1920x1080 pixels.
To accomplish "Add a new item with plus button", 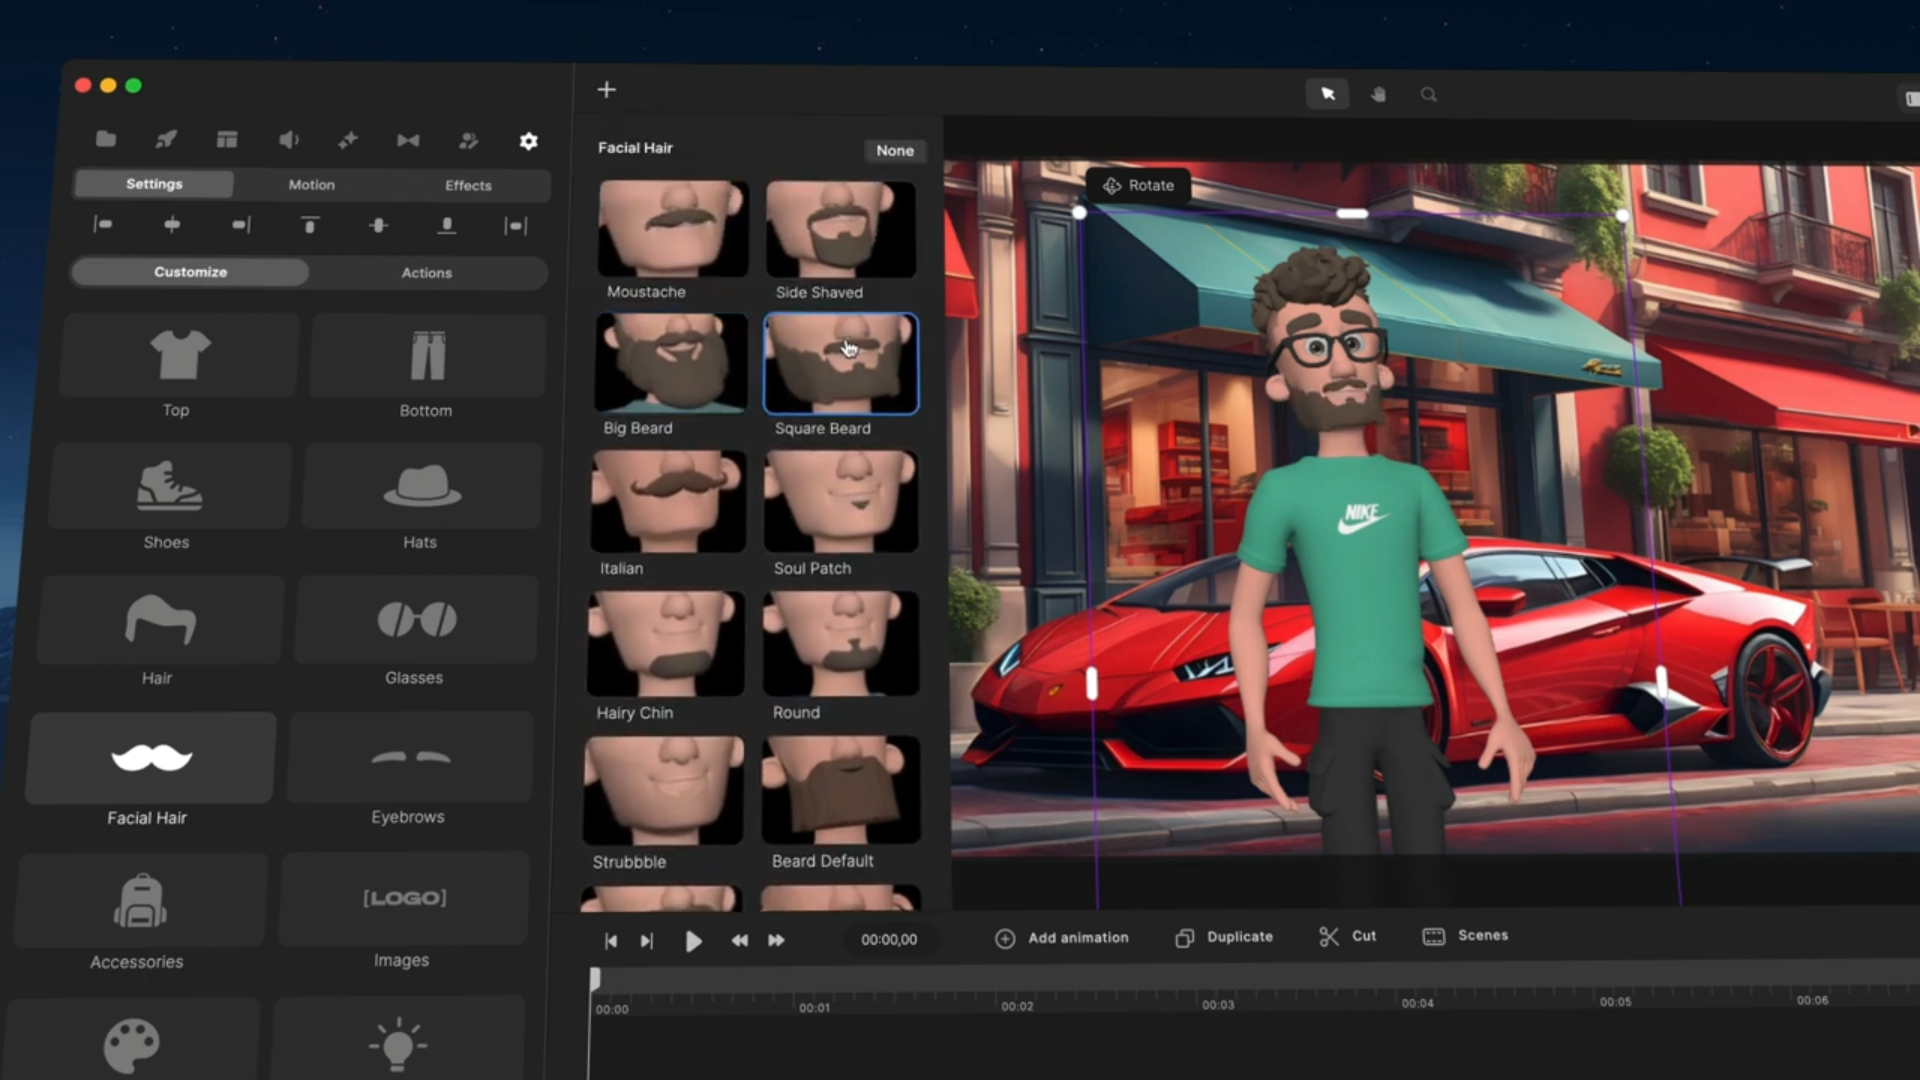I will point(607,90).
